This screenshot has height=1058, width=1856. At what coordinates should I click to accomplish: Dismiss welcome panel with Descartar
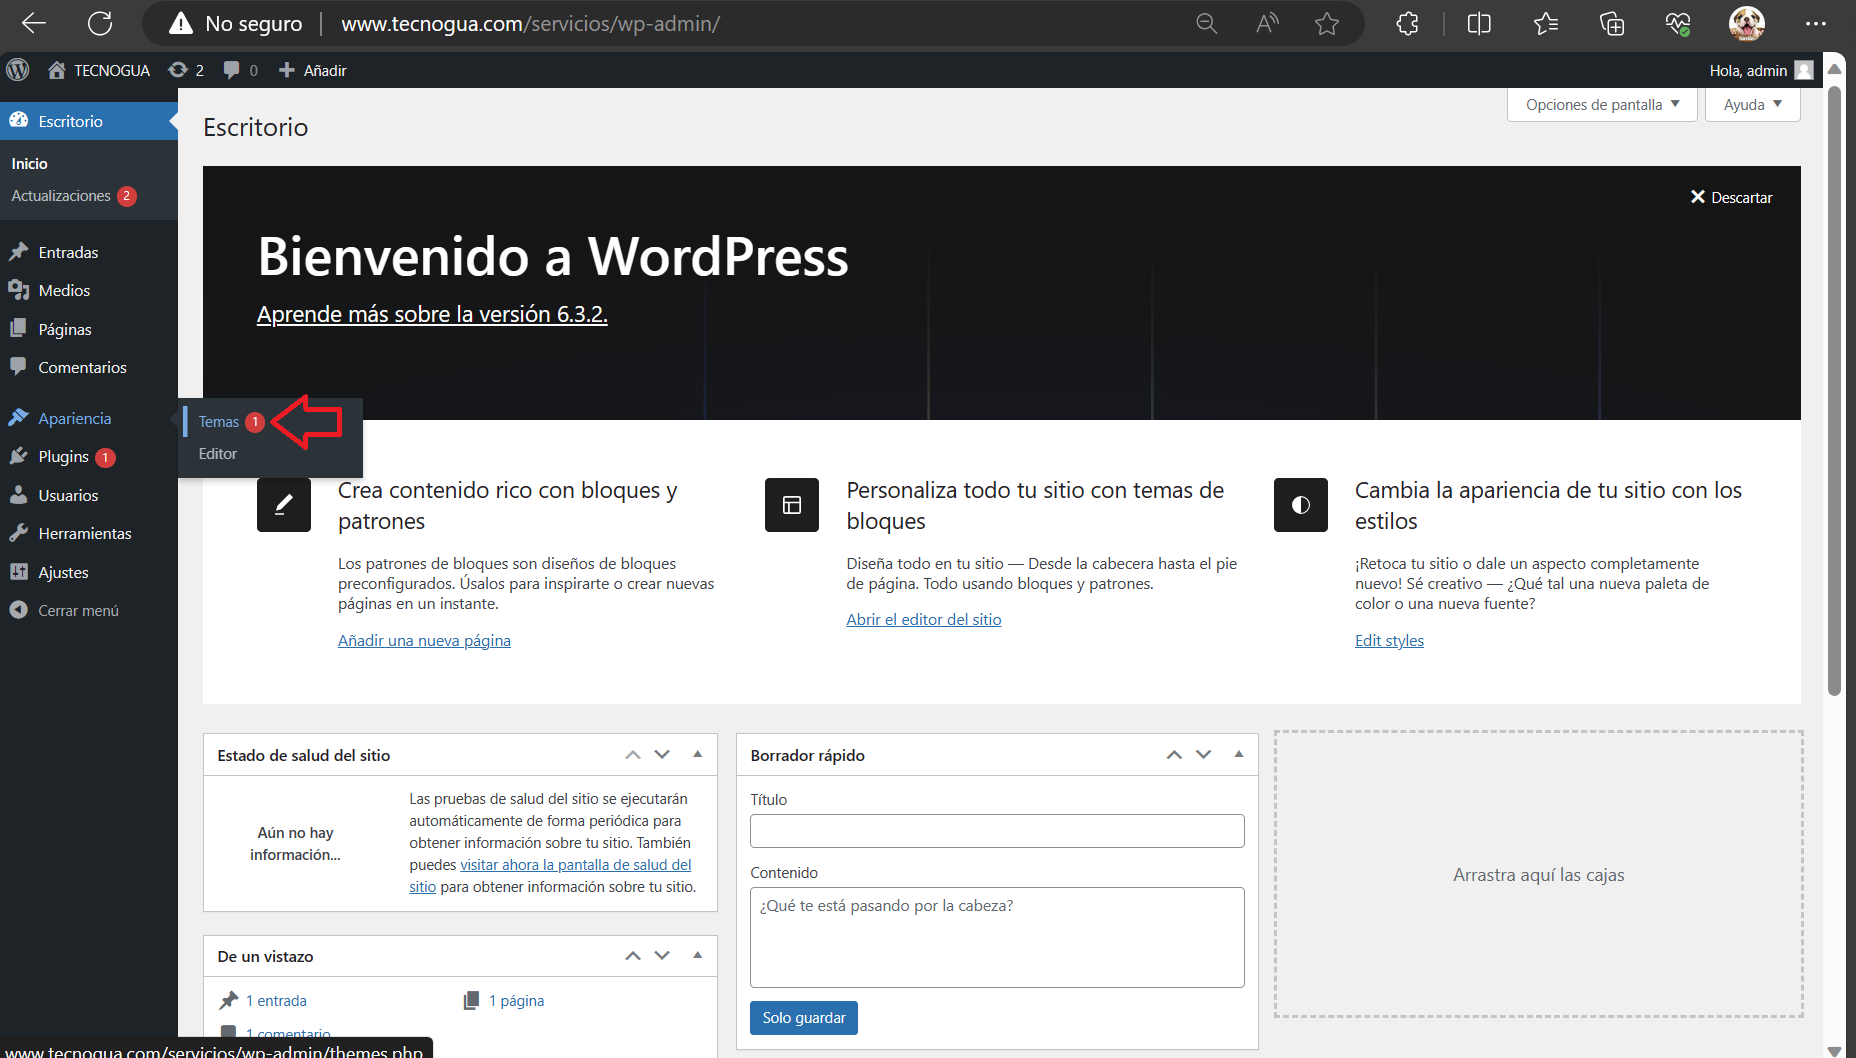(1731, 197)
